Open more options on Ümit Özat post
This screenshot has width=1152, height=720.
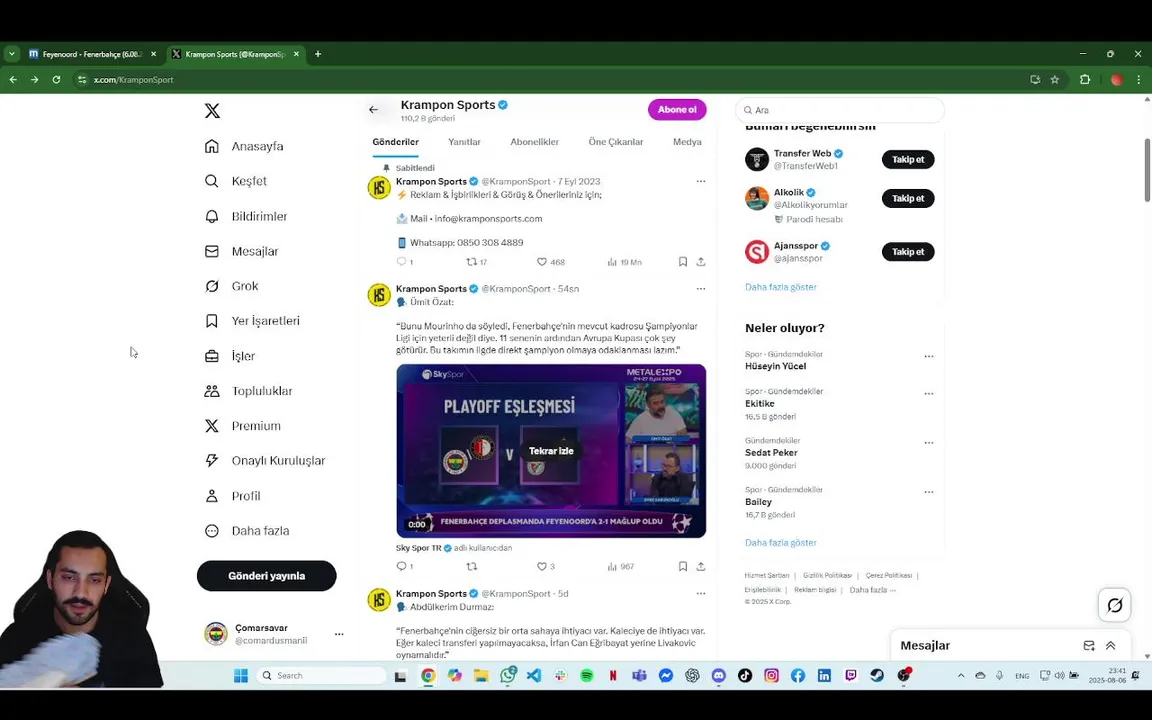[701, 289]
